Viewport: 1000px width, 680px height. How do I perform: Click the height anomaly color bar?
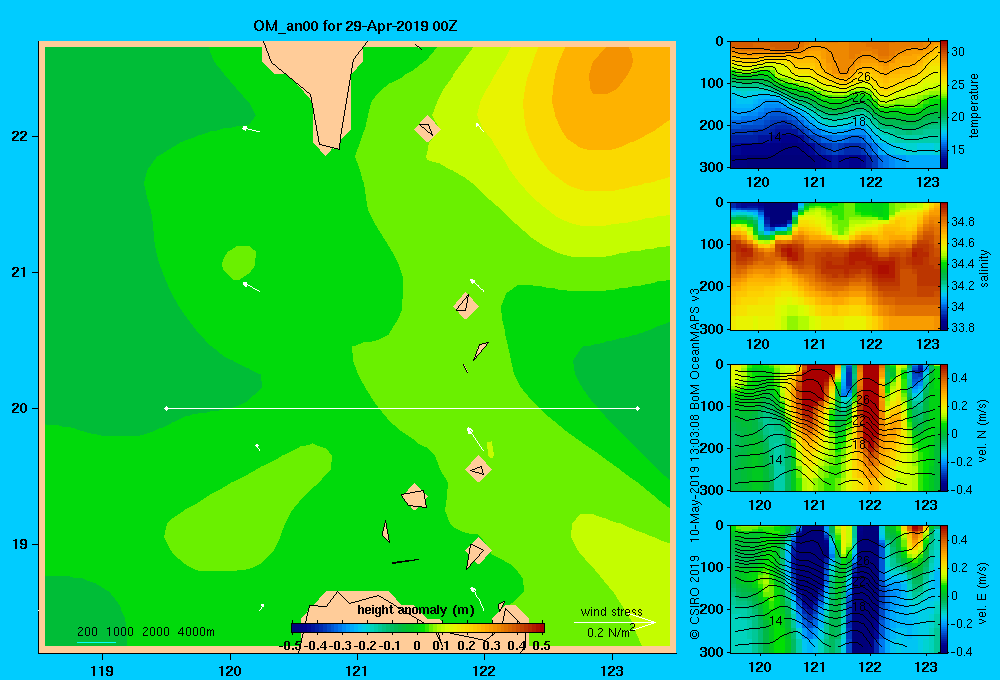(418, 628)
